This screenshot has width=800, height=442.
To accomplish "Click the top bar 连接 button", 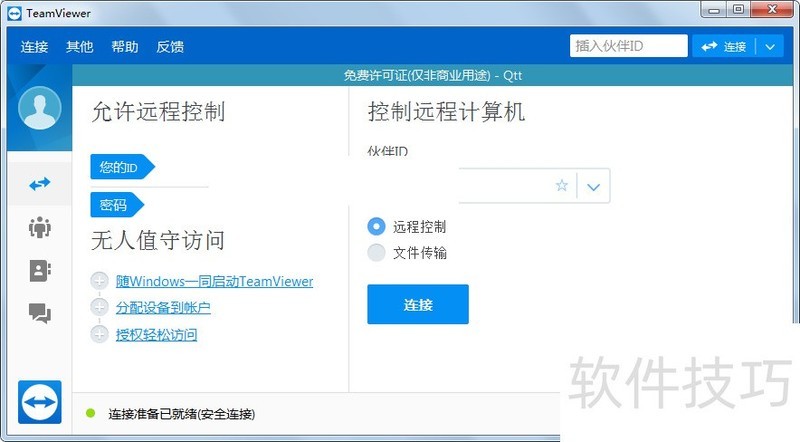I will pos(724,47).
